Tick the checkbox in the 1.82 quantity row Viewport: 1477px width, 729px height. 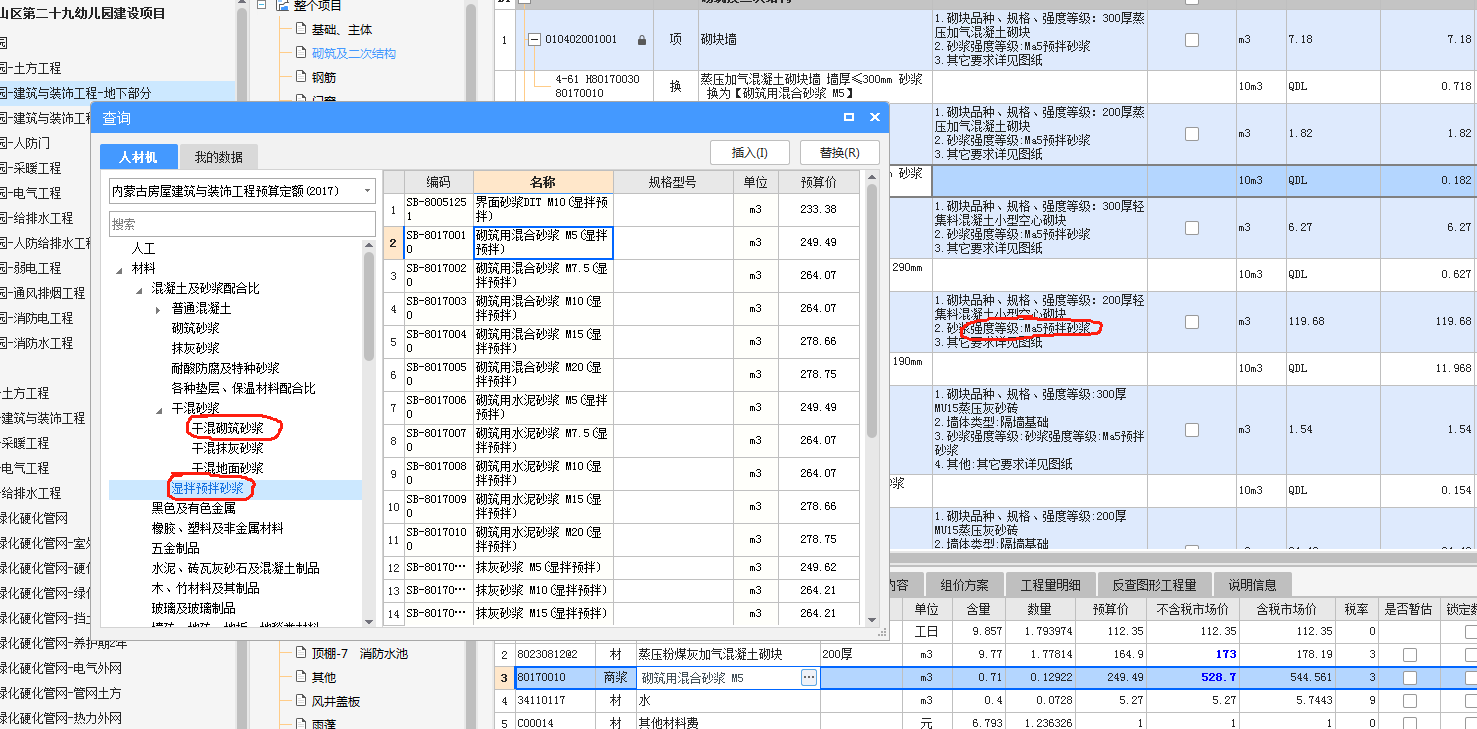1191,133
